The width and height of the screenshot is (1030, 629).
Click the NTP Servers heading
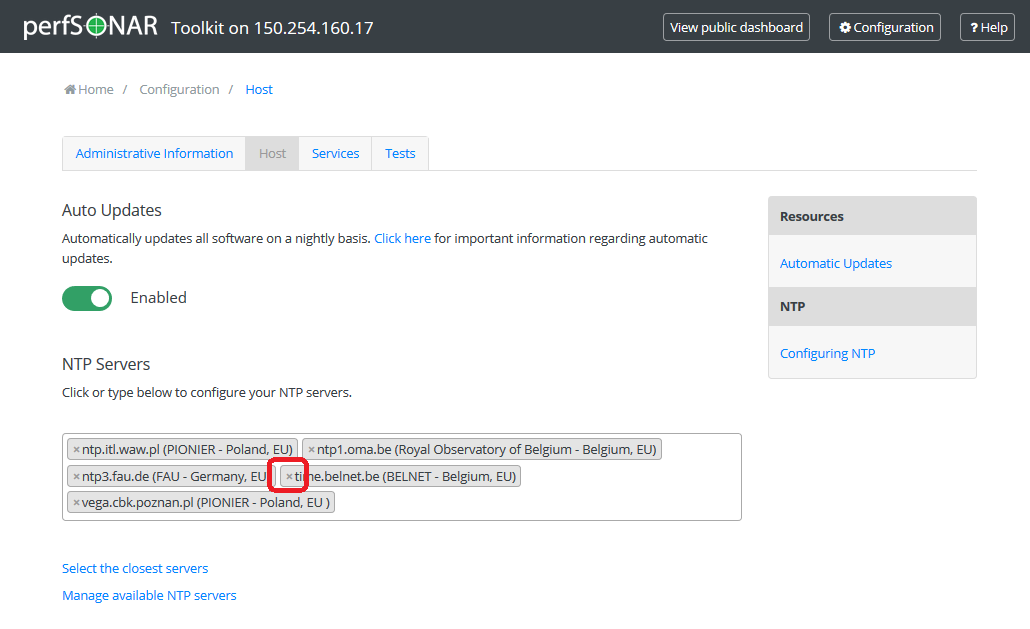tap(106, 364)
